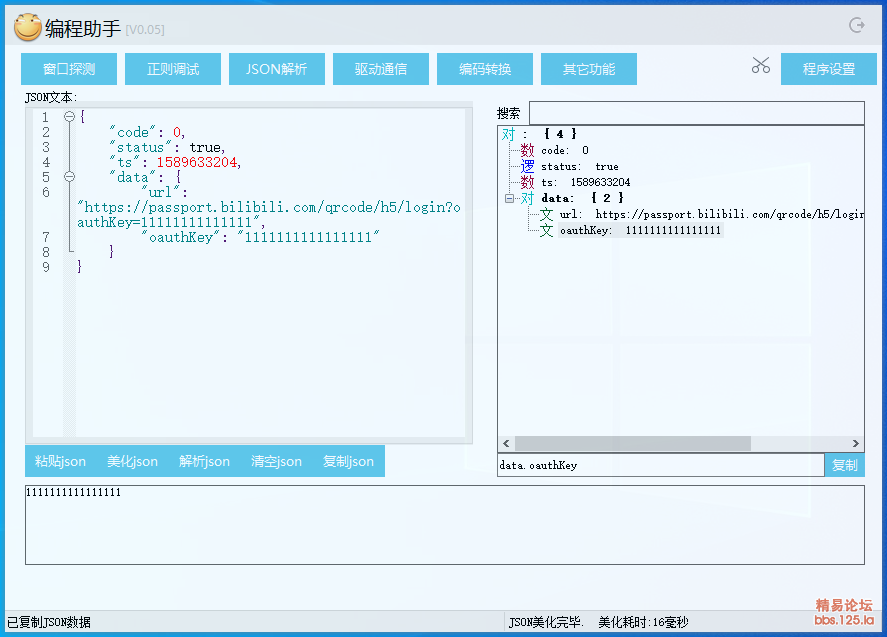Fold the root brace at line 1
Screen dimensions: 887x637
[69, 117]
